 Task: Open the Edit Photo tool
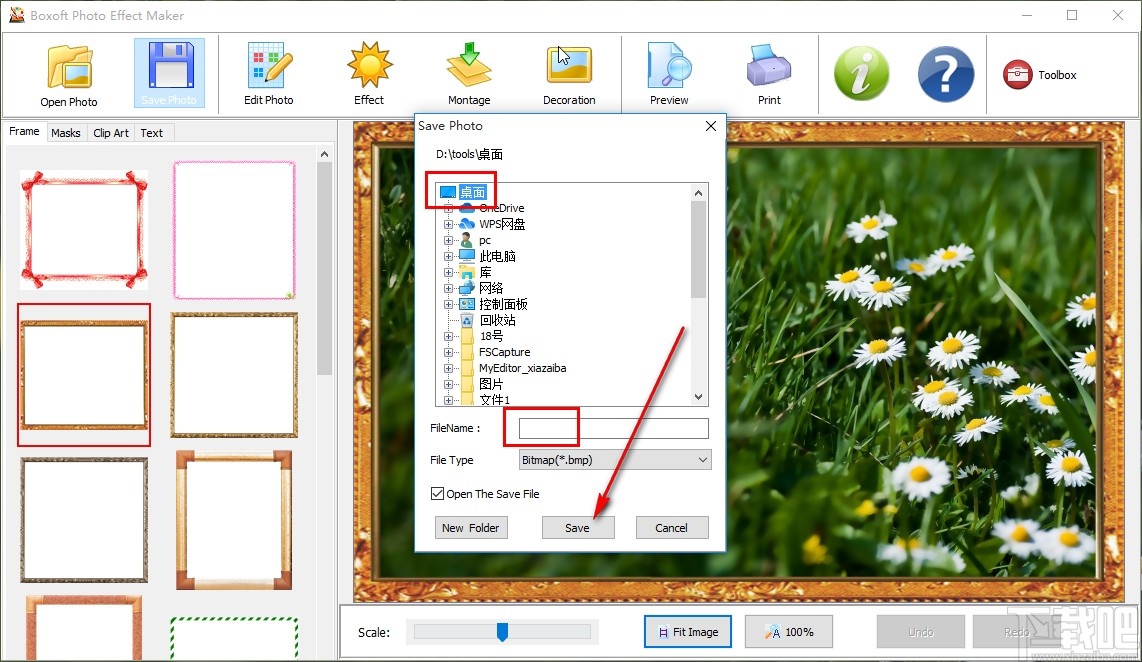coord(269,74)
